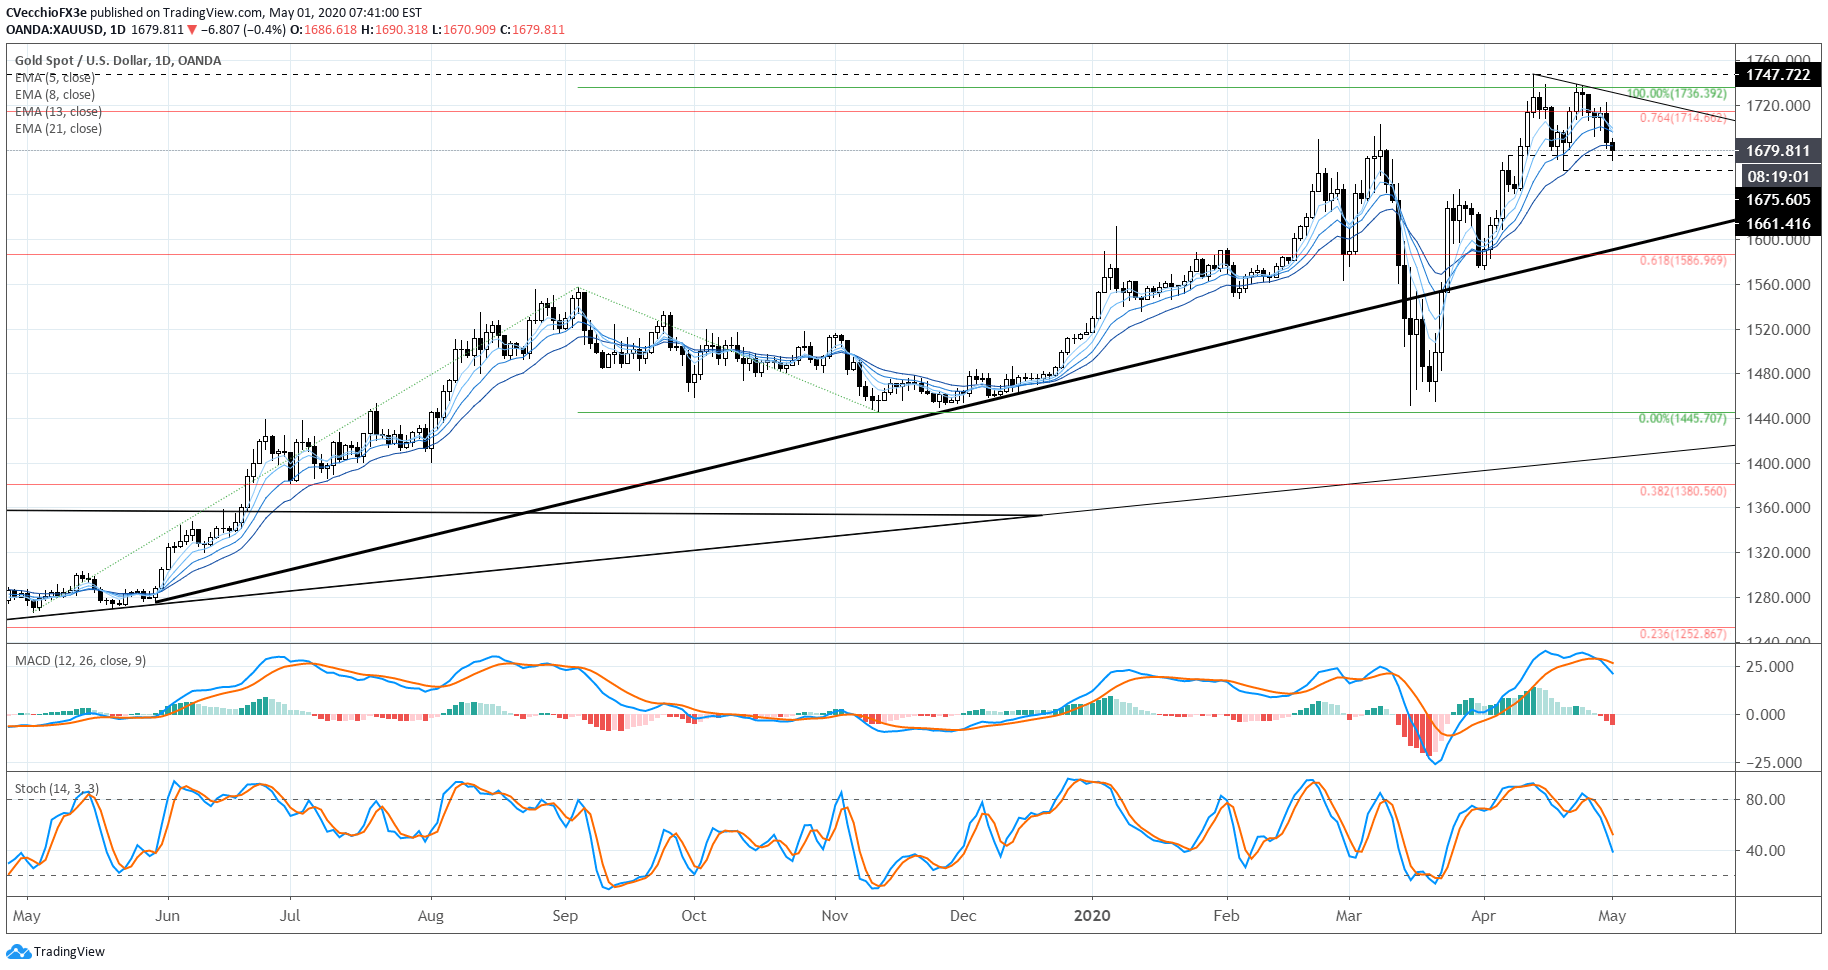Click the Nov label on time axis
Image resolution: width=1828 pixels, height=970 pixels.
coord(835,916)
